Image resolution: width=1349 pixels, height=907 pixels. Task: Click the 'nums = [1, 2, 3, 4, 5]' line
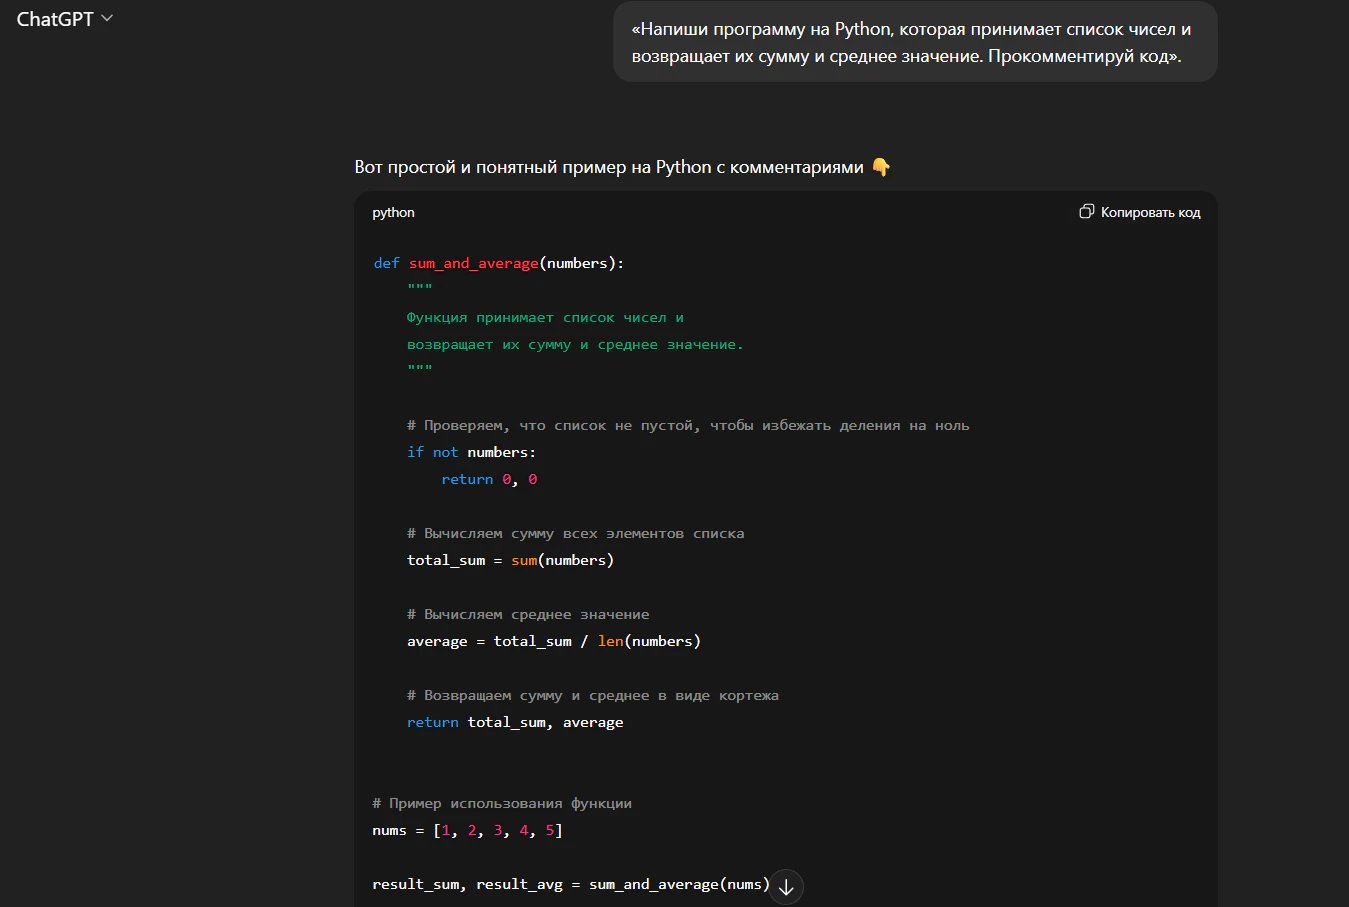click(467, 830)
